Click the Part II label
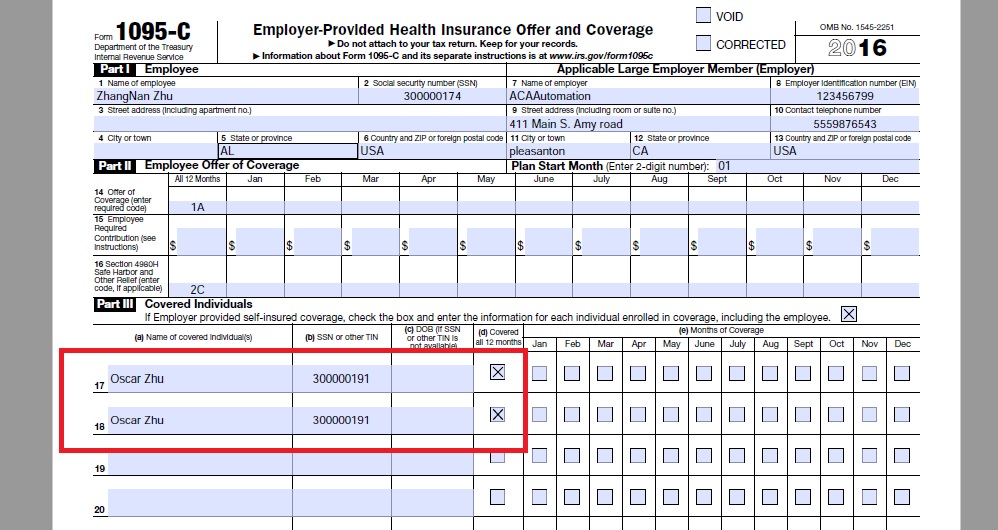The width and height of the screenshot is (998, 530). click(115, 166)
